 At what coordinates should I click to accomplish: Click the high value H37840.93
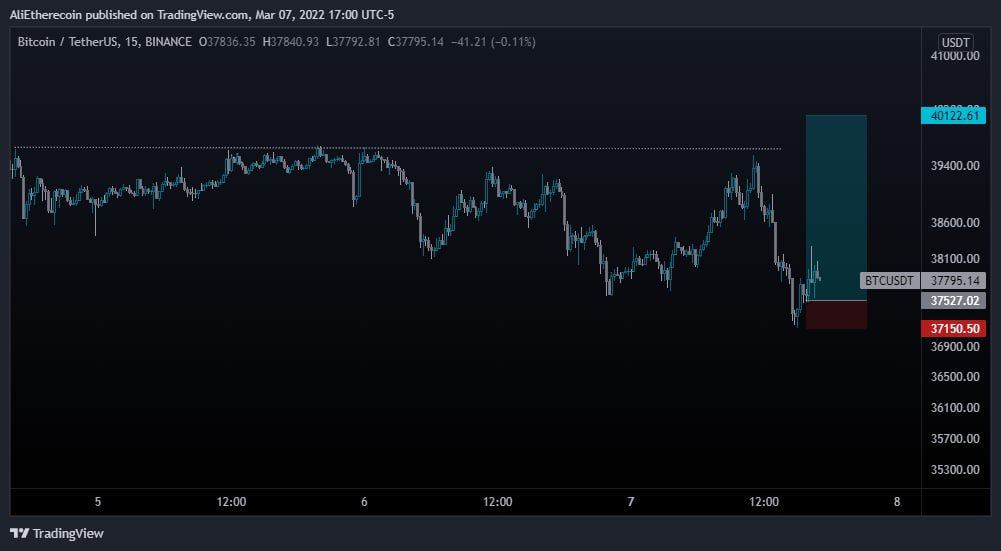click(x=290, y=42)
